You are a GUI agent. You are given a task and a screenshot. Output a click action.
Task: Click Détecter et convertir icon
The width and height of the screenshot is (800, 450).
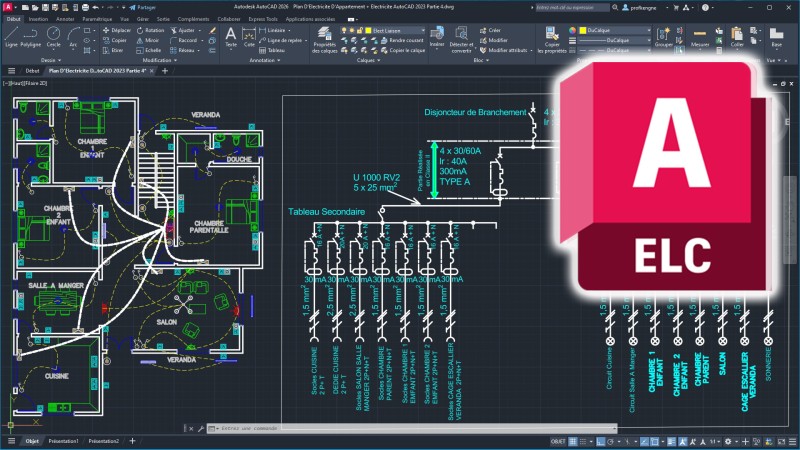coord(461,40)
